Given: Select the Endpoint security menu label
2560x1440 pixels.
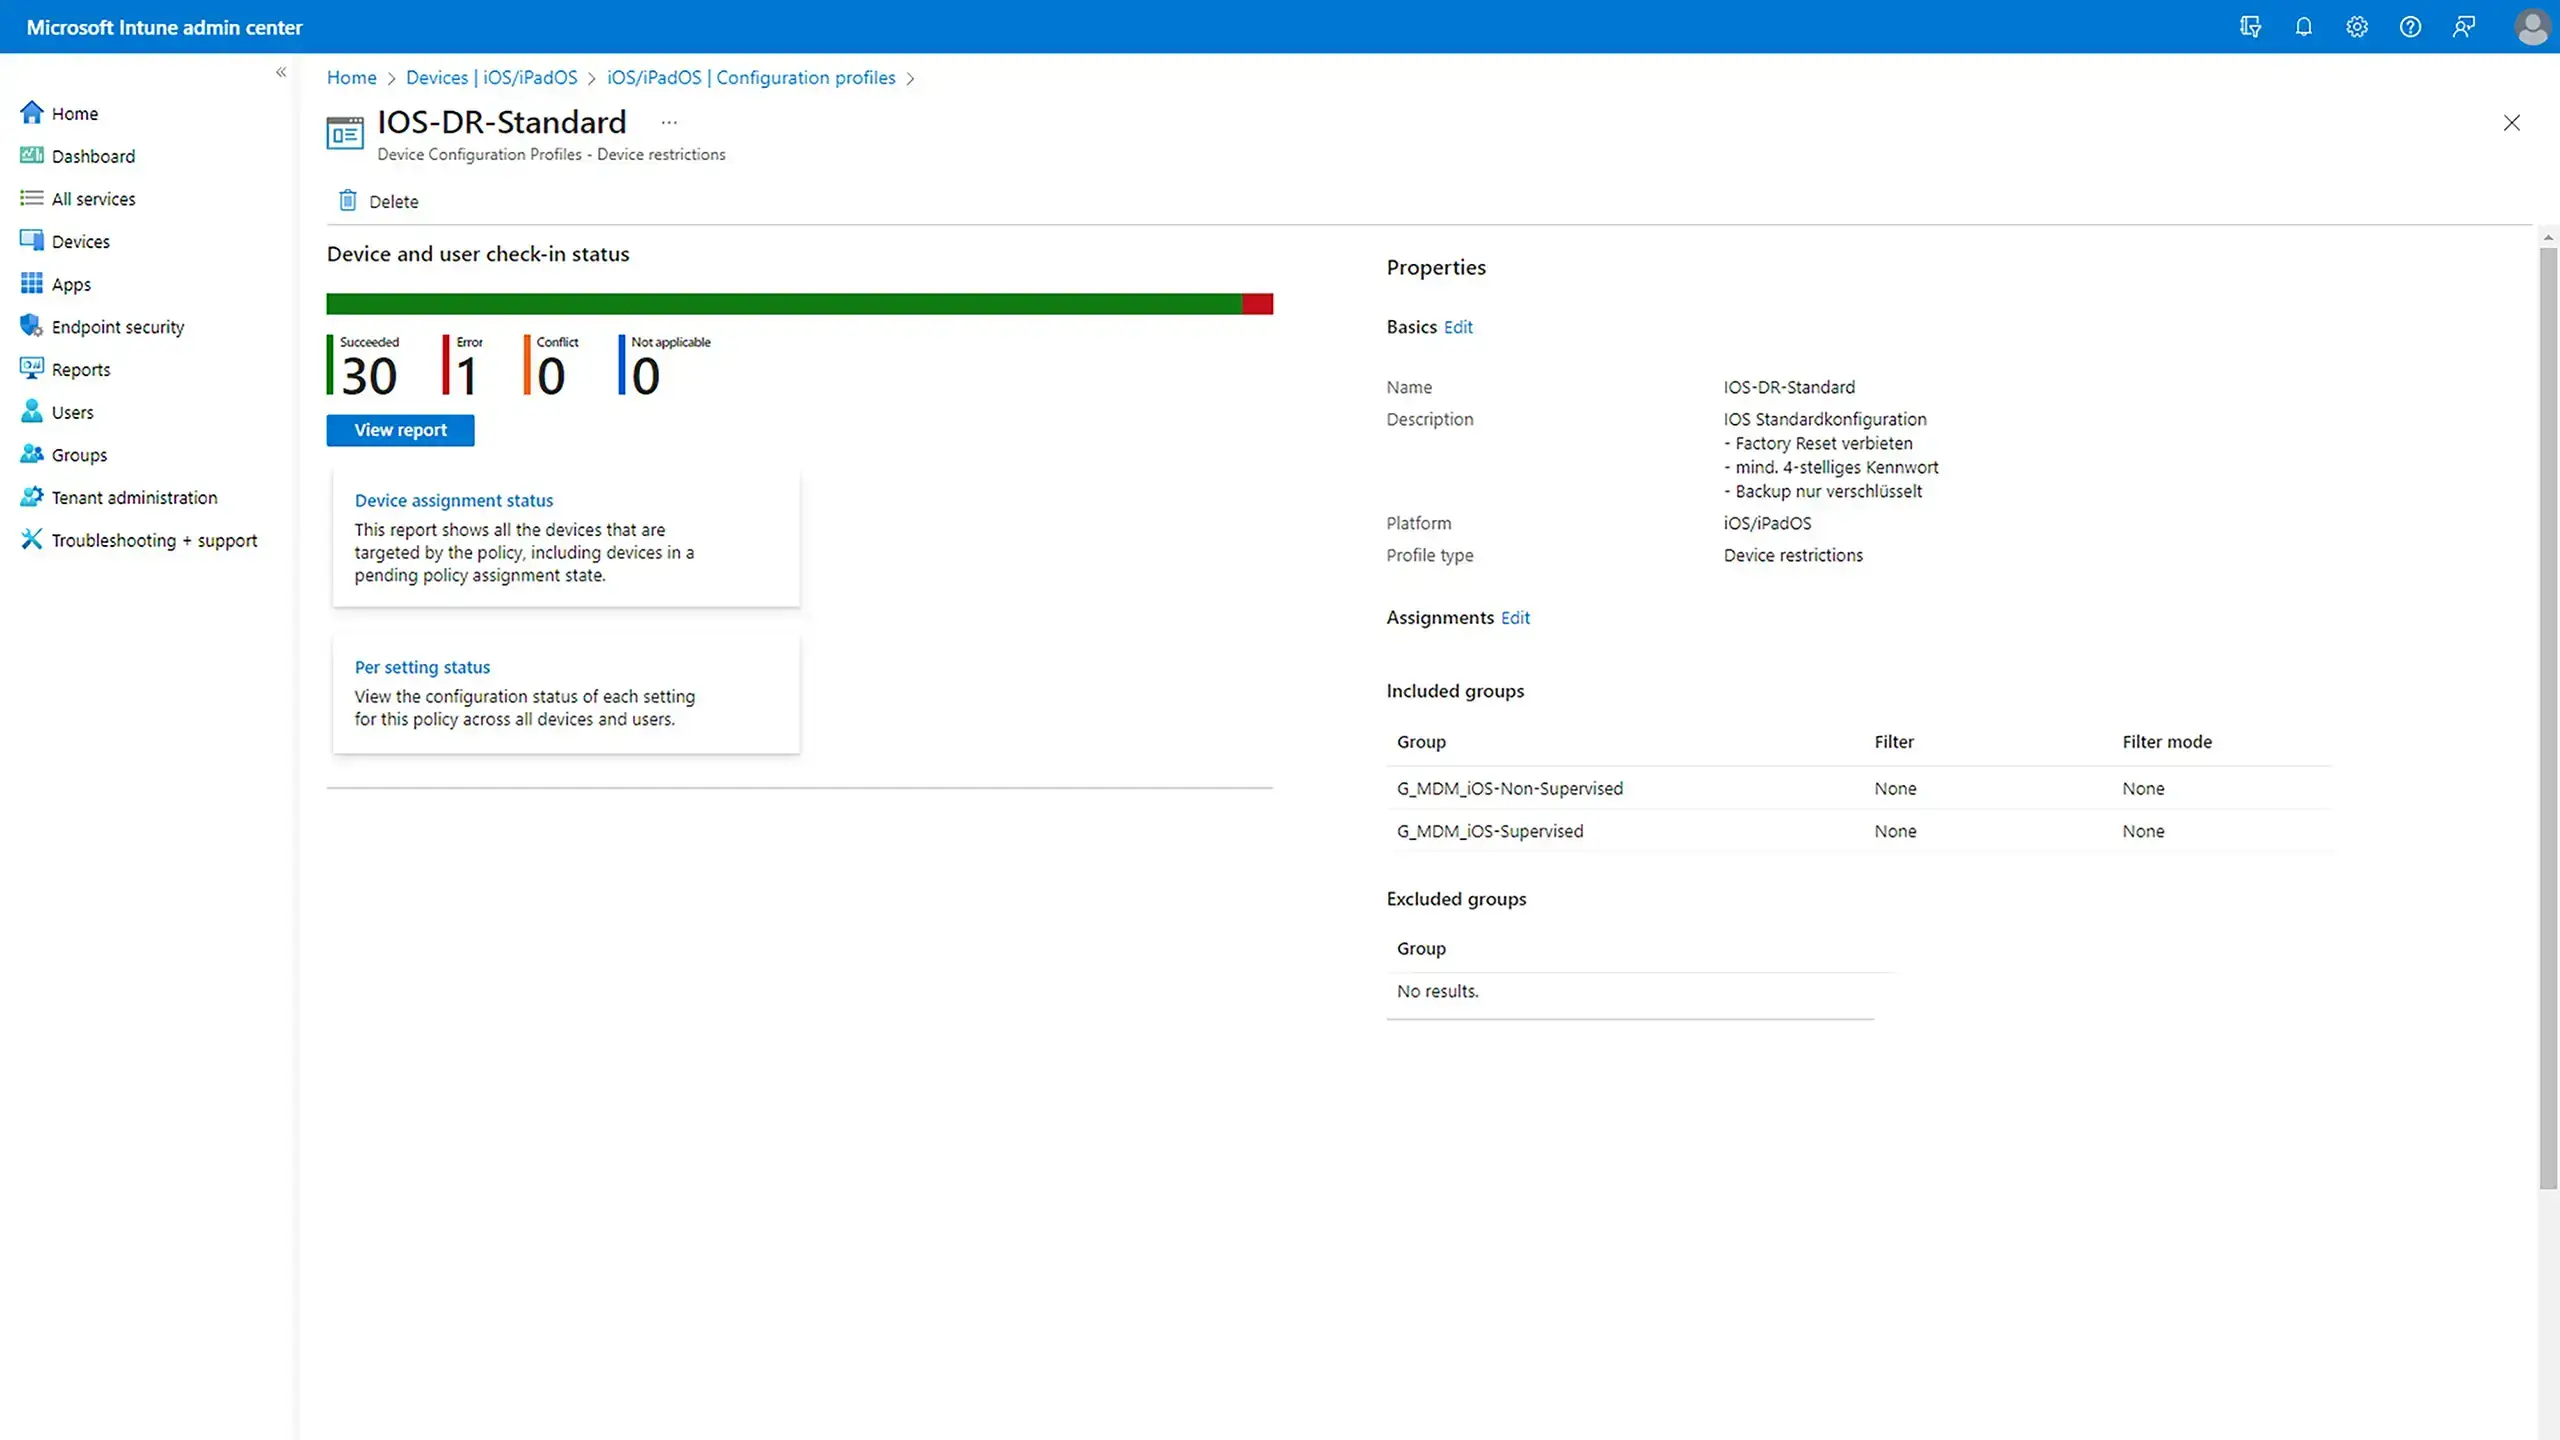Looking at the screenshot, I should click(118, 327).
